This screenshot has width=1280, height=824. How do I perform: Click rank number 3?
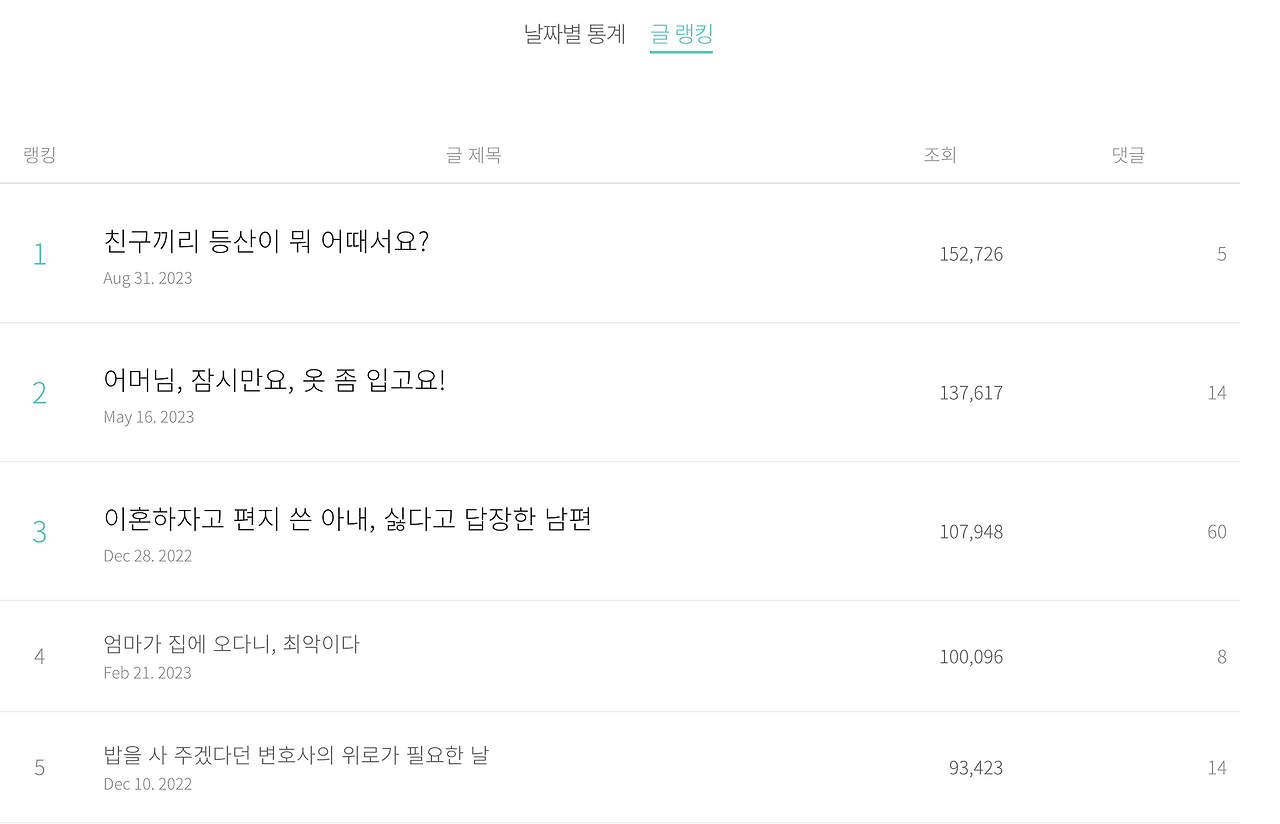[x=39, y=532]
